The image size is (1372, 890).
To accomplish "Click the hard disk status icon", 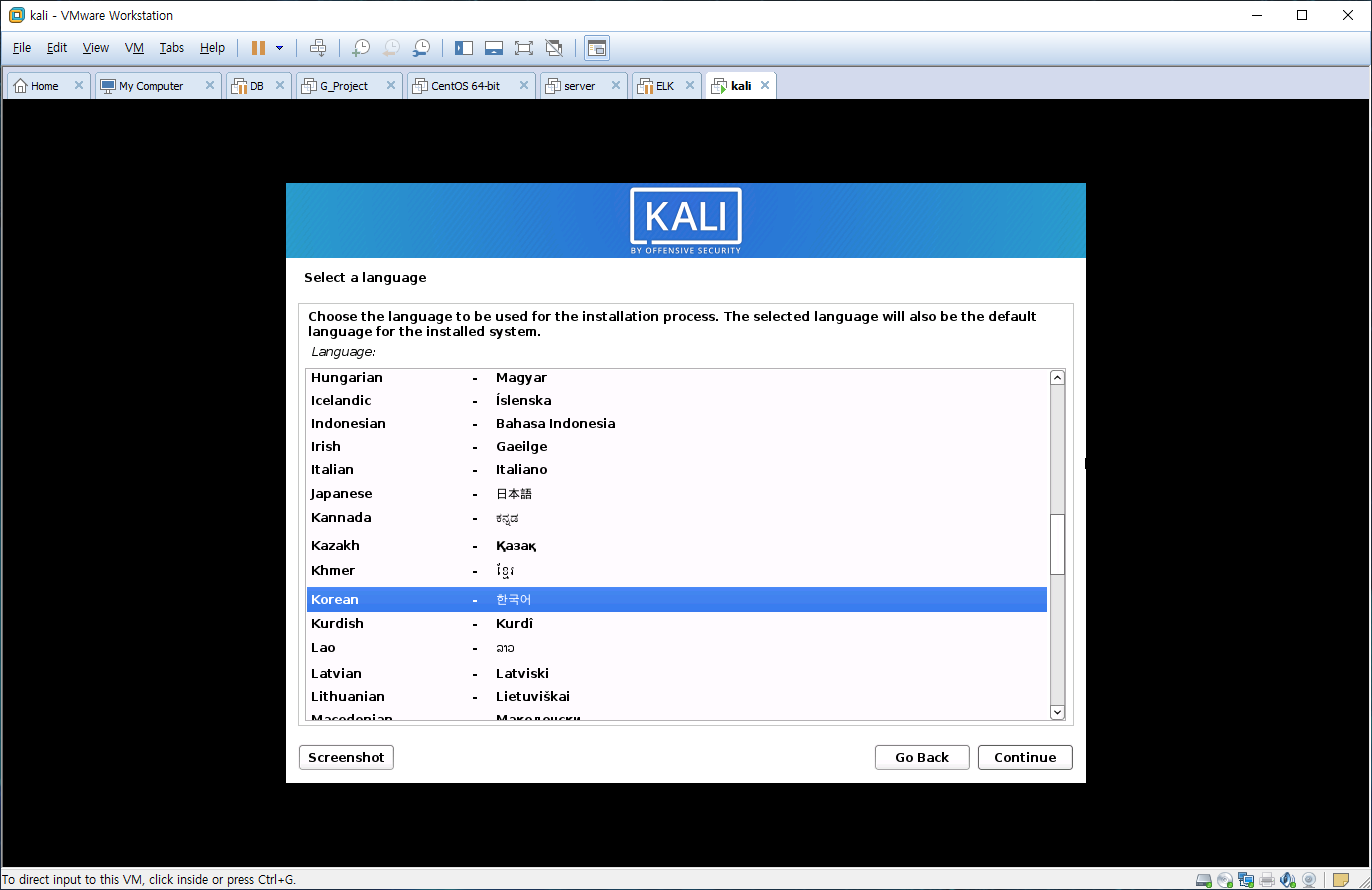I will coord(1205,880).
